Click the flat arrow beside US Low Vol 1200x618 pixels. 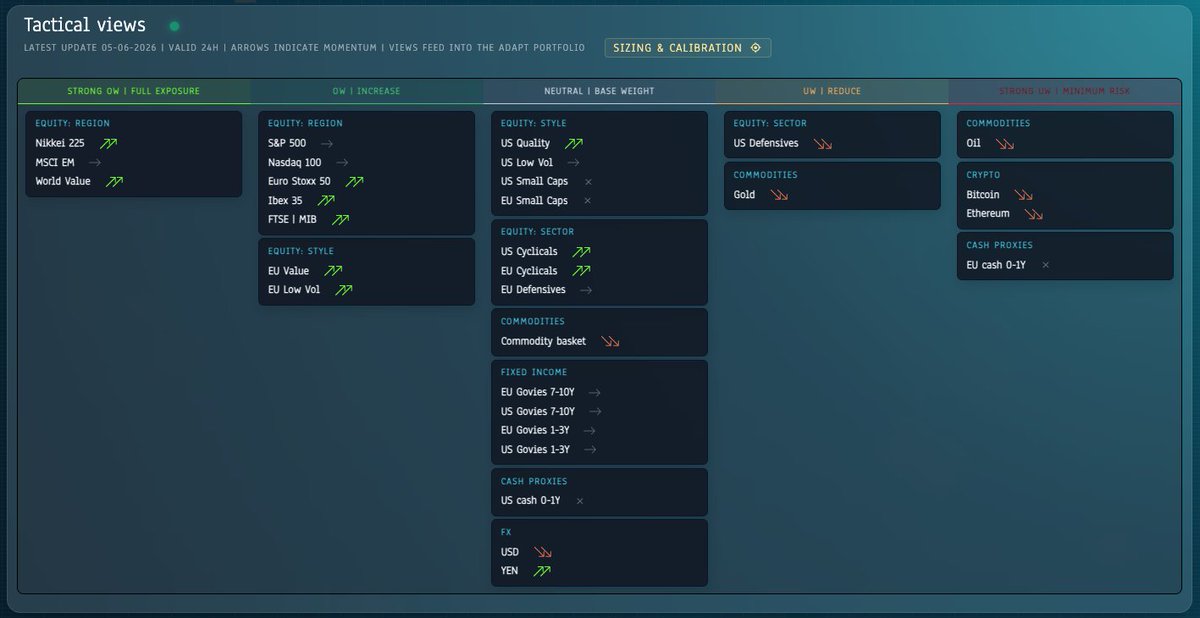click(x=573, y=162)
